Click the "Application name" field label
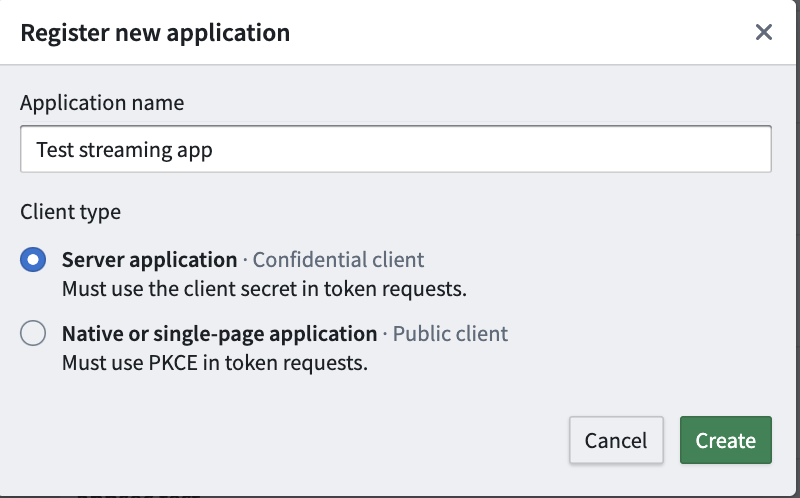 tap(102, 103)
